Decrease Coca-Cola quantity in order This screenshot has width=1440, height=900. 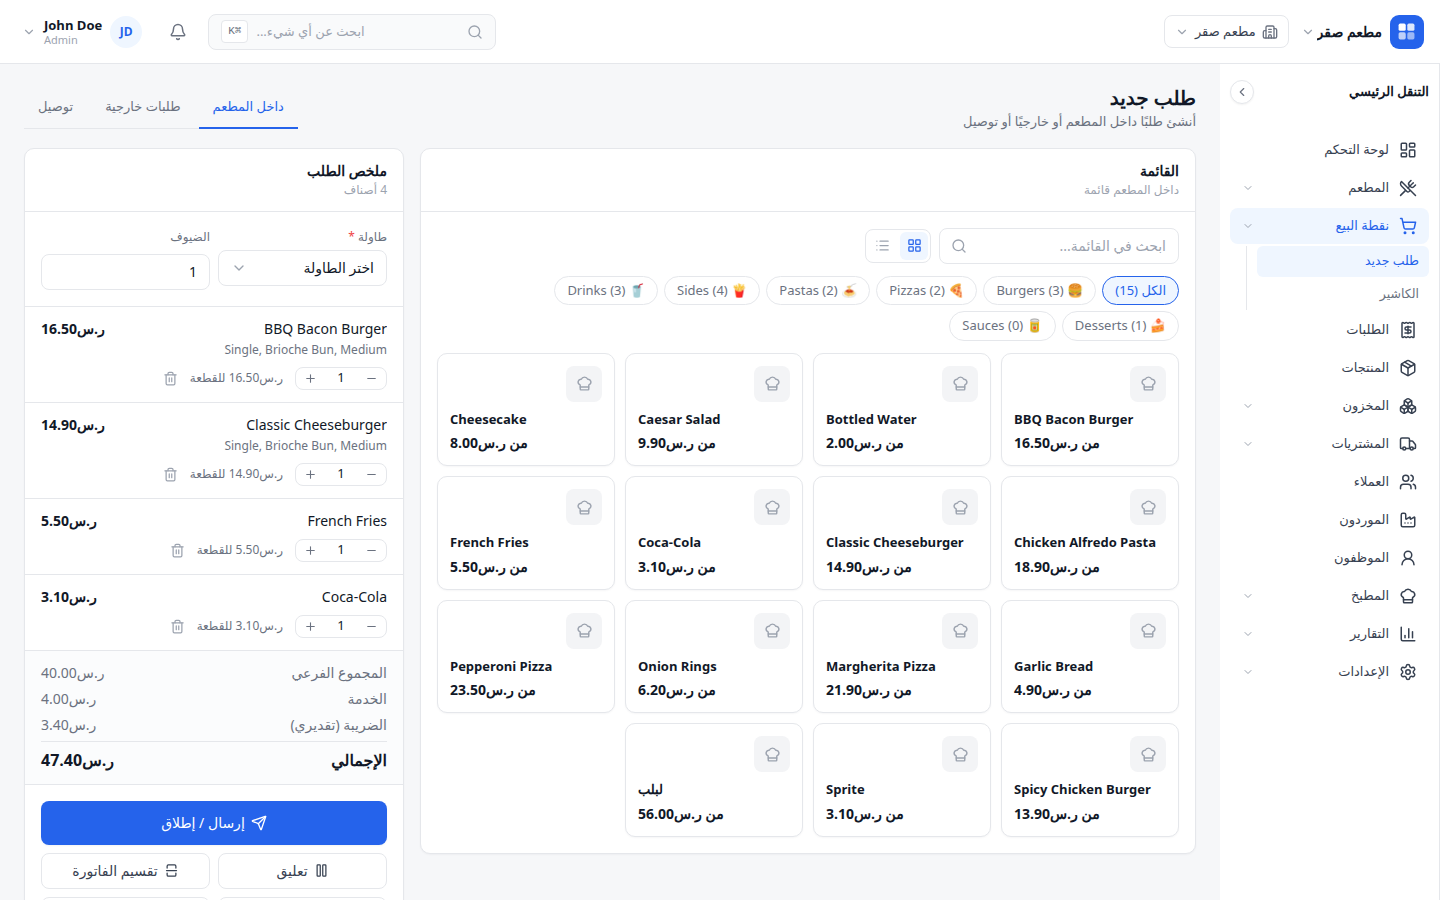(371, 626)
